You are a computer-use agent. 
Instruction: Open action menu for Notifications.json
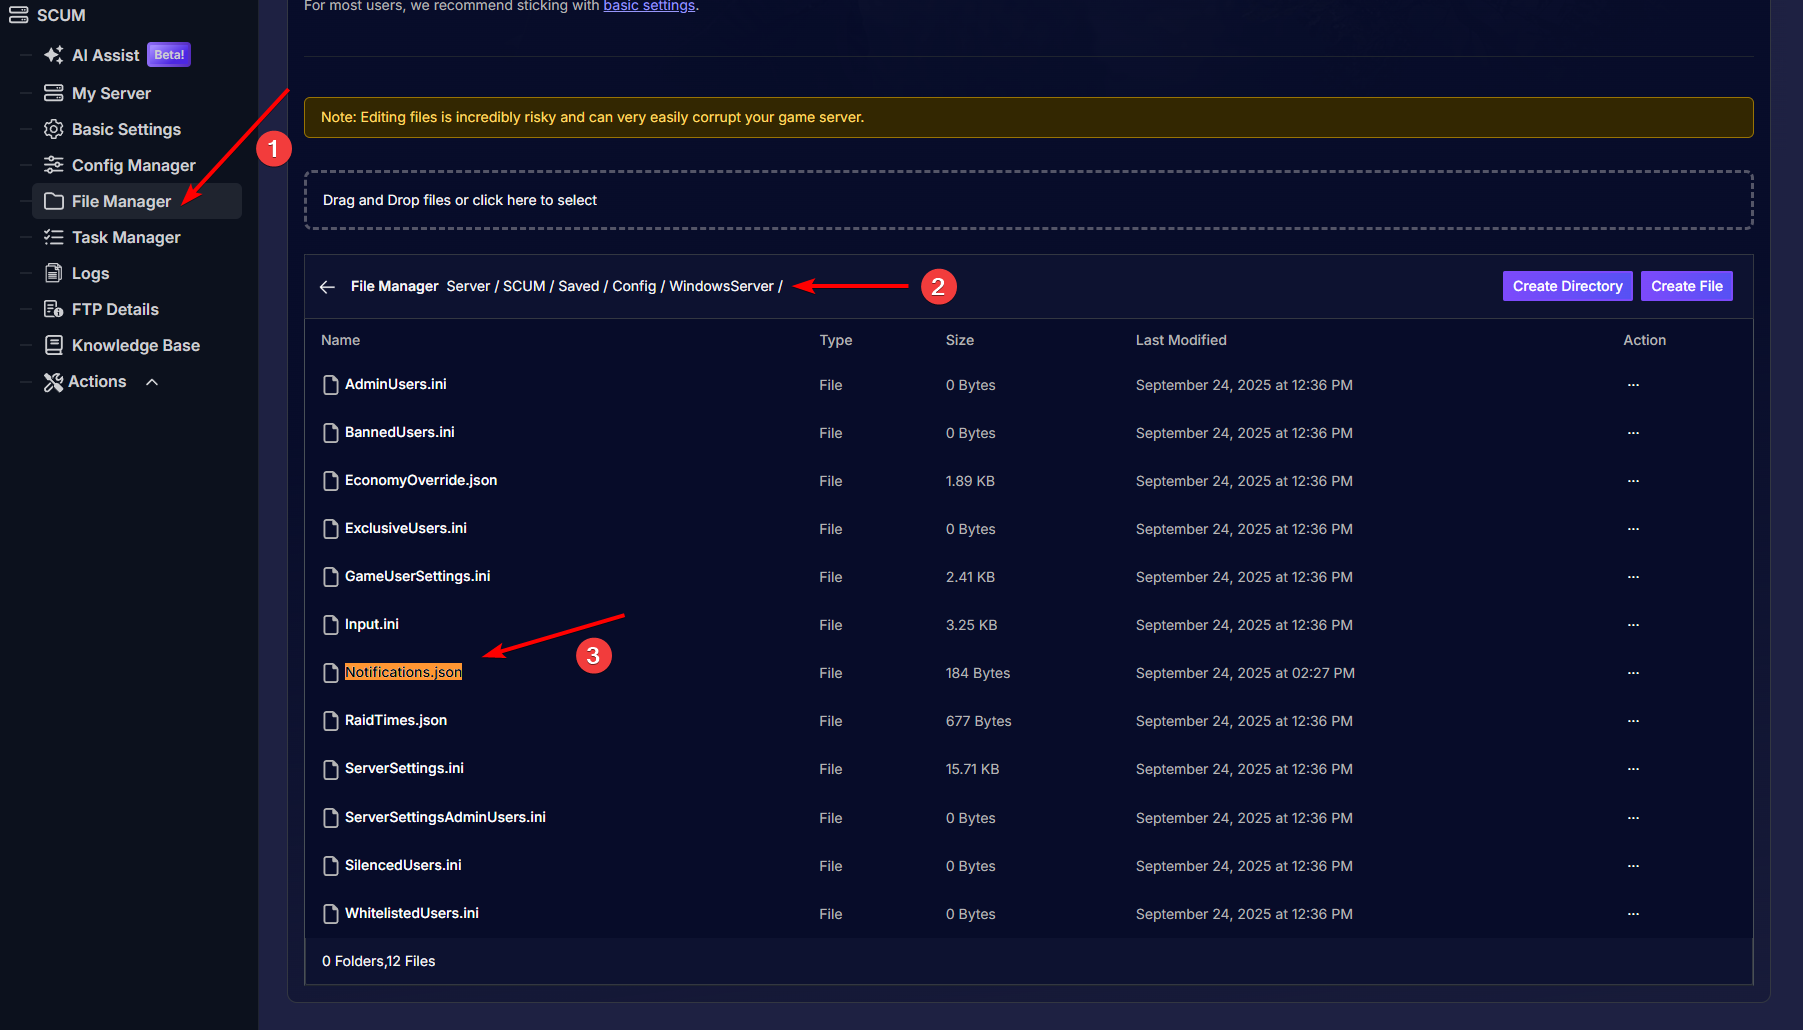[x=1633, y=673]
